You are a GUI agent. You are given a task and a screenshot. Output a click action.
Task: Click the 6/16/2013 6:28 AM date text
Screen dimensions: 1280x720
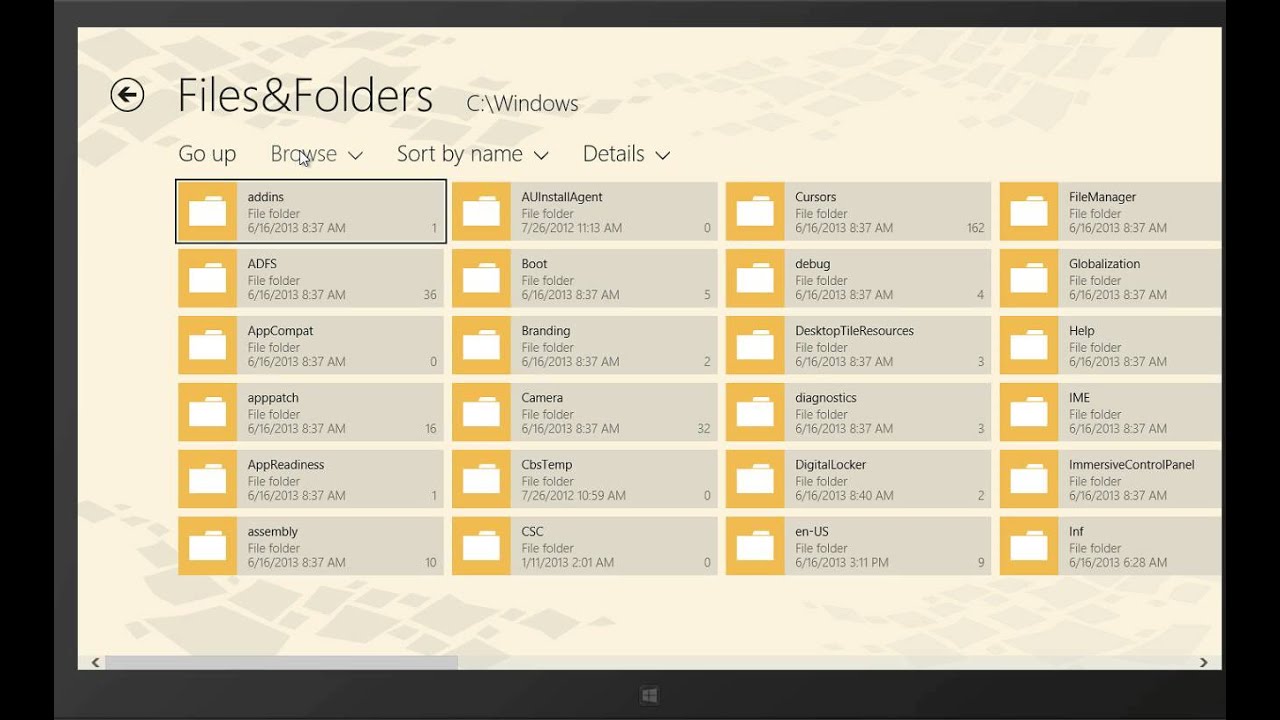[x=1118, y=562]
